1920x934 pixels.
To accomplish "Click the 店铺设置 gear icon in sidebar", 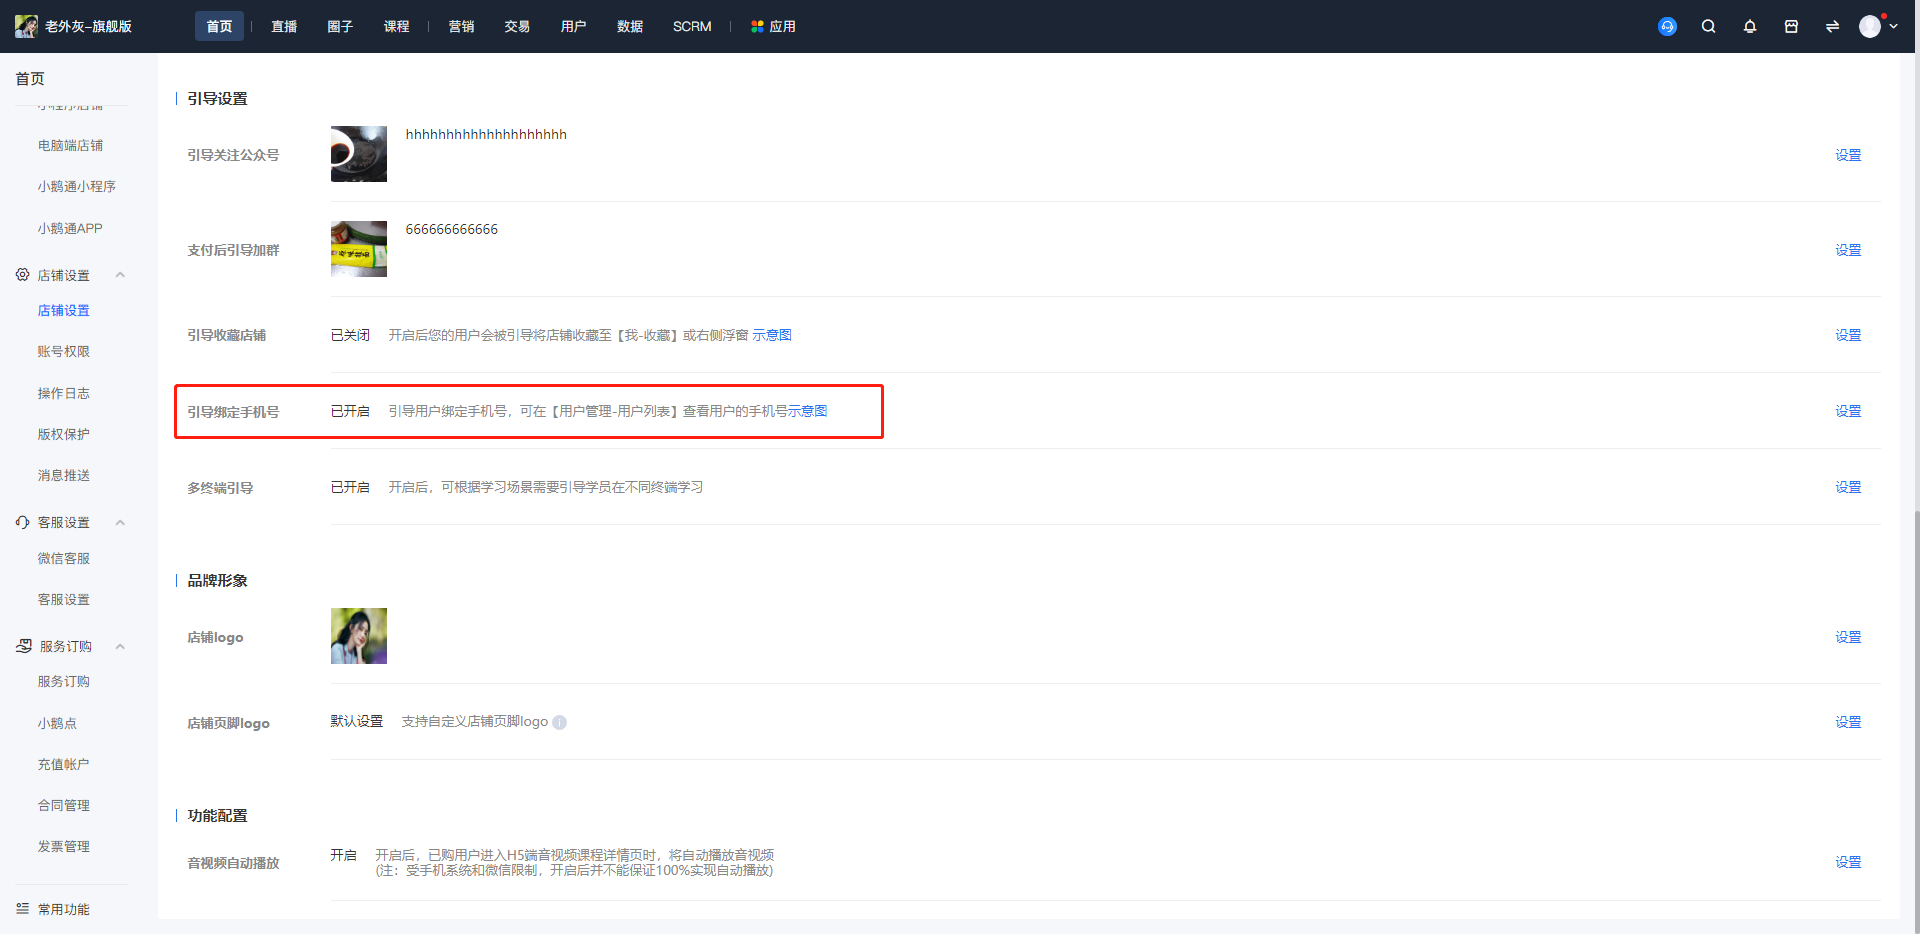I will (x=22, y=274).
